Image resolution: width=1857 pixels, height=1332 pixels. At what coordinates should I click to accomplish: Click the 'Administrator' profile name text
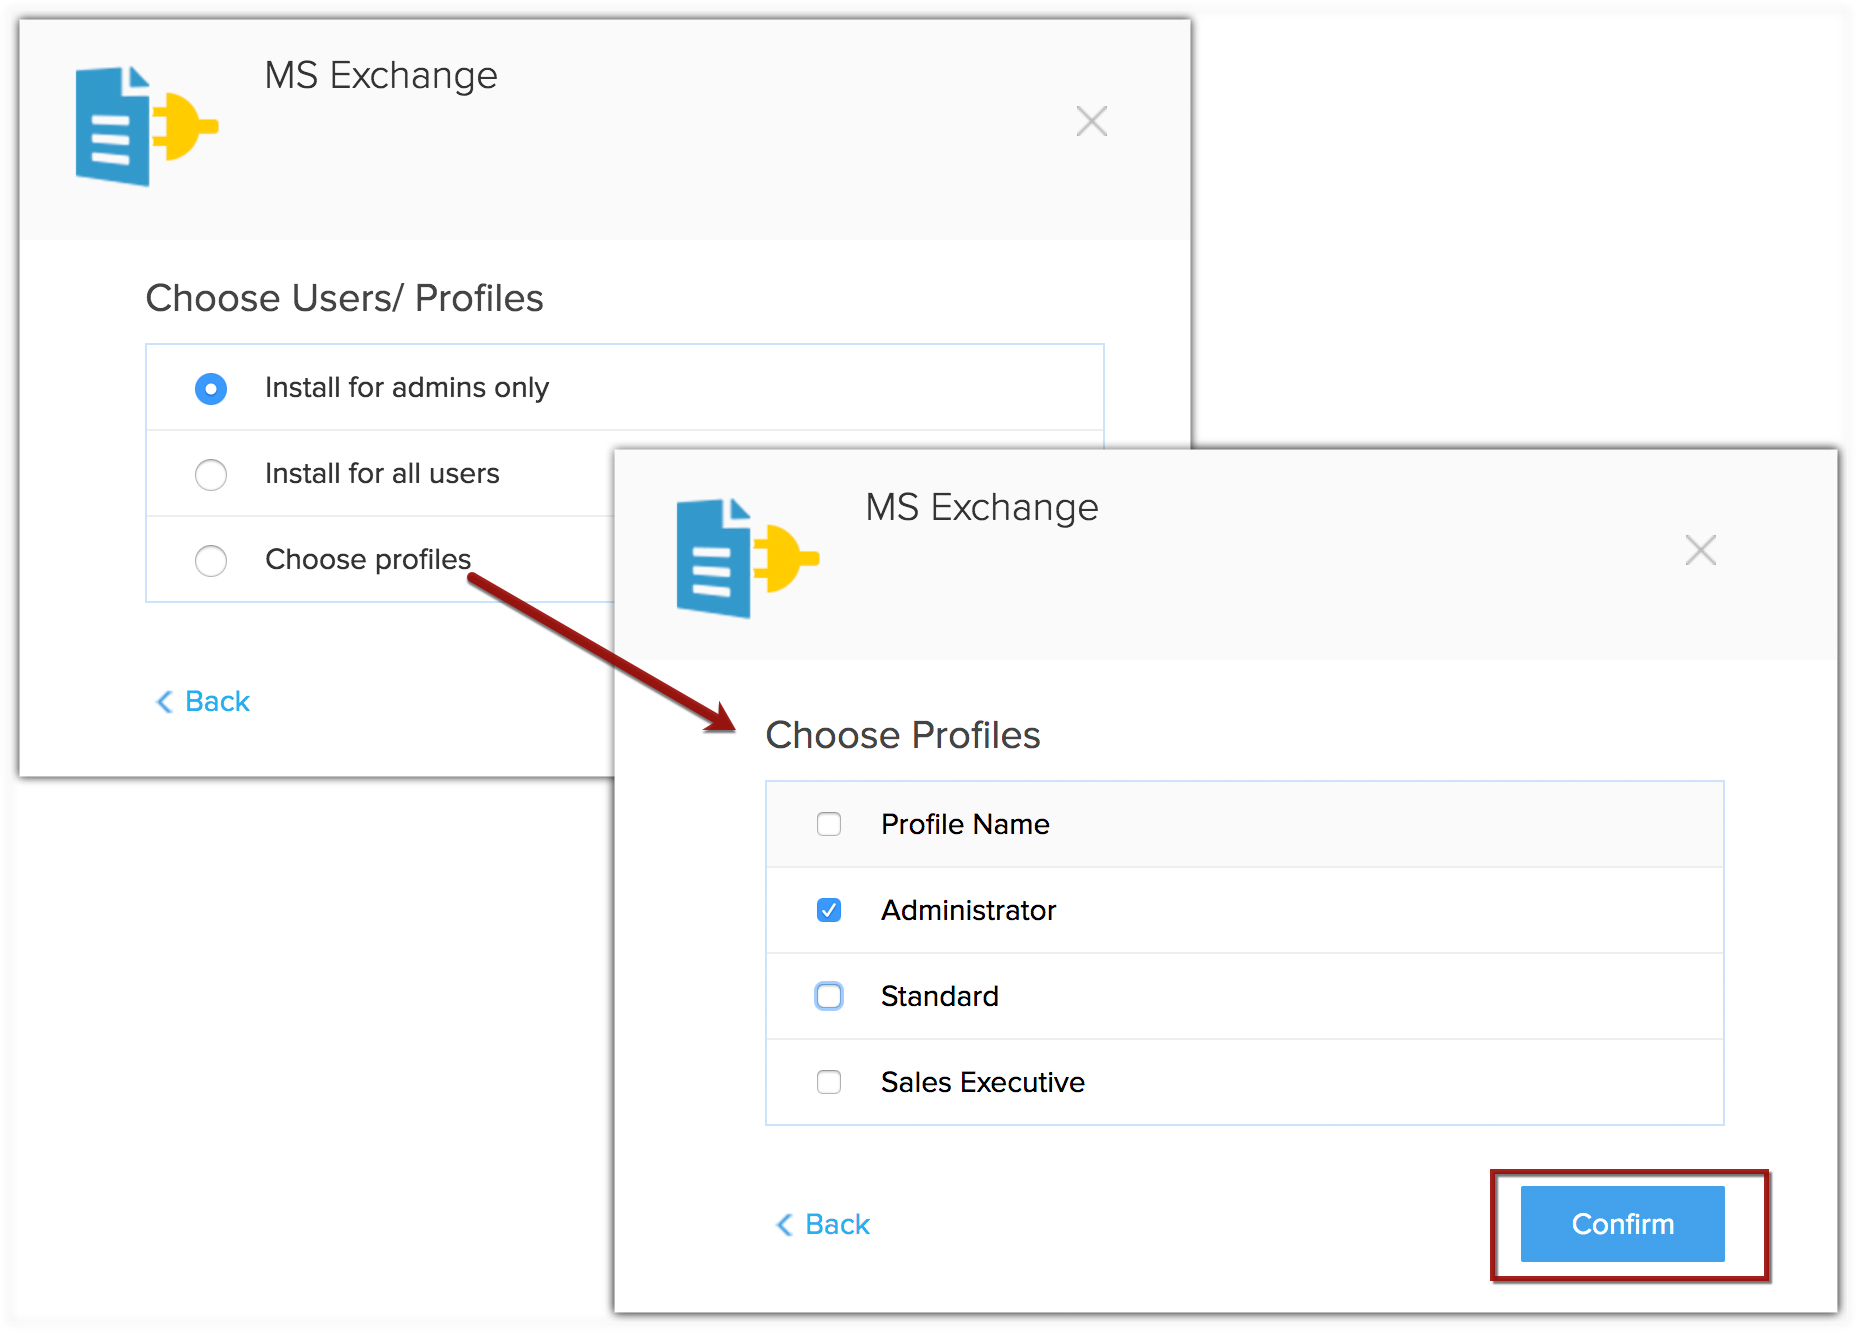click(968, 910)
